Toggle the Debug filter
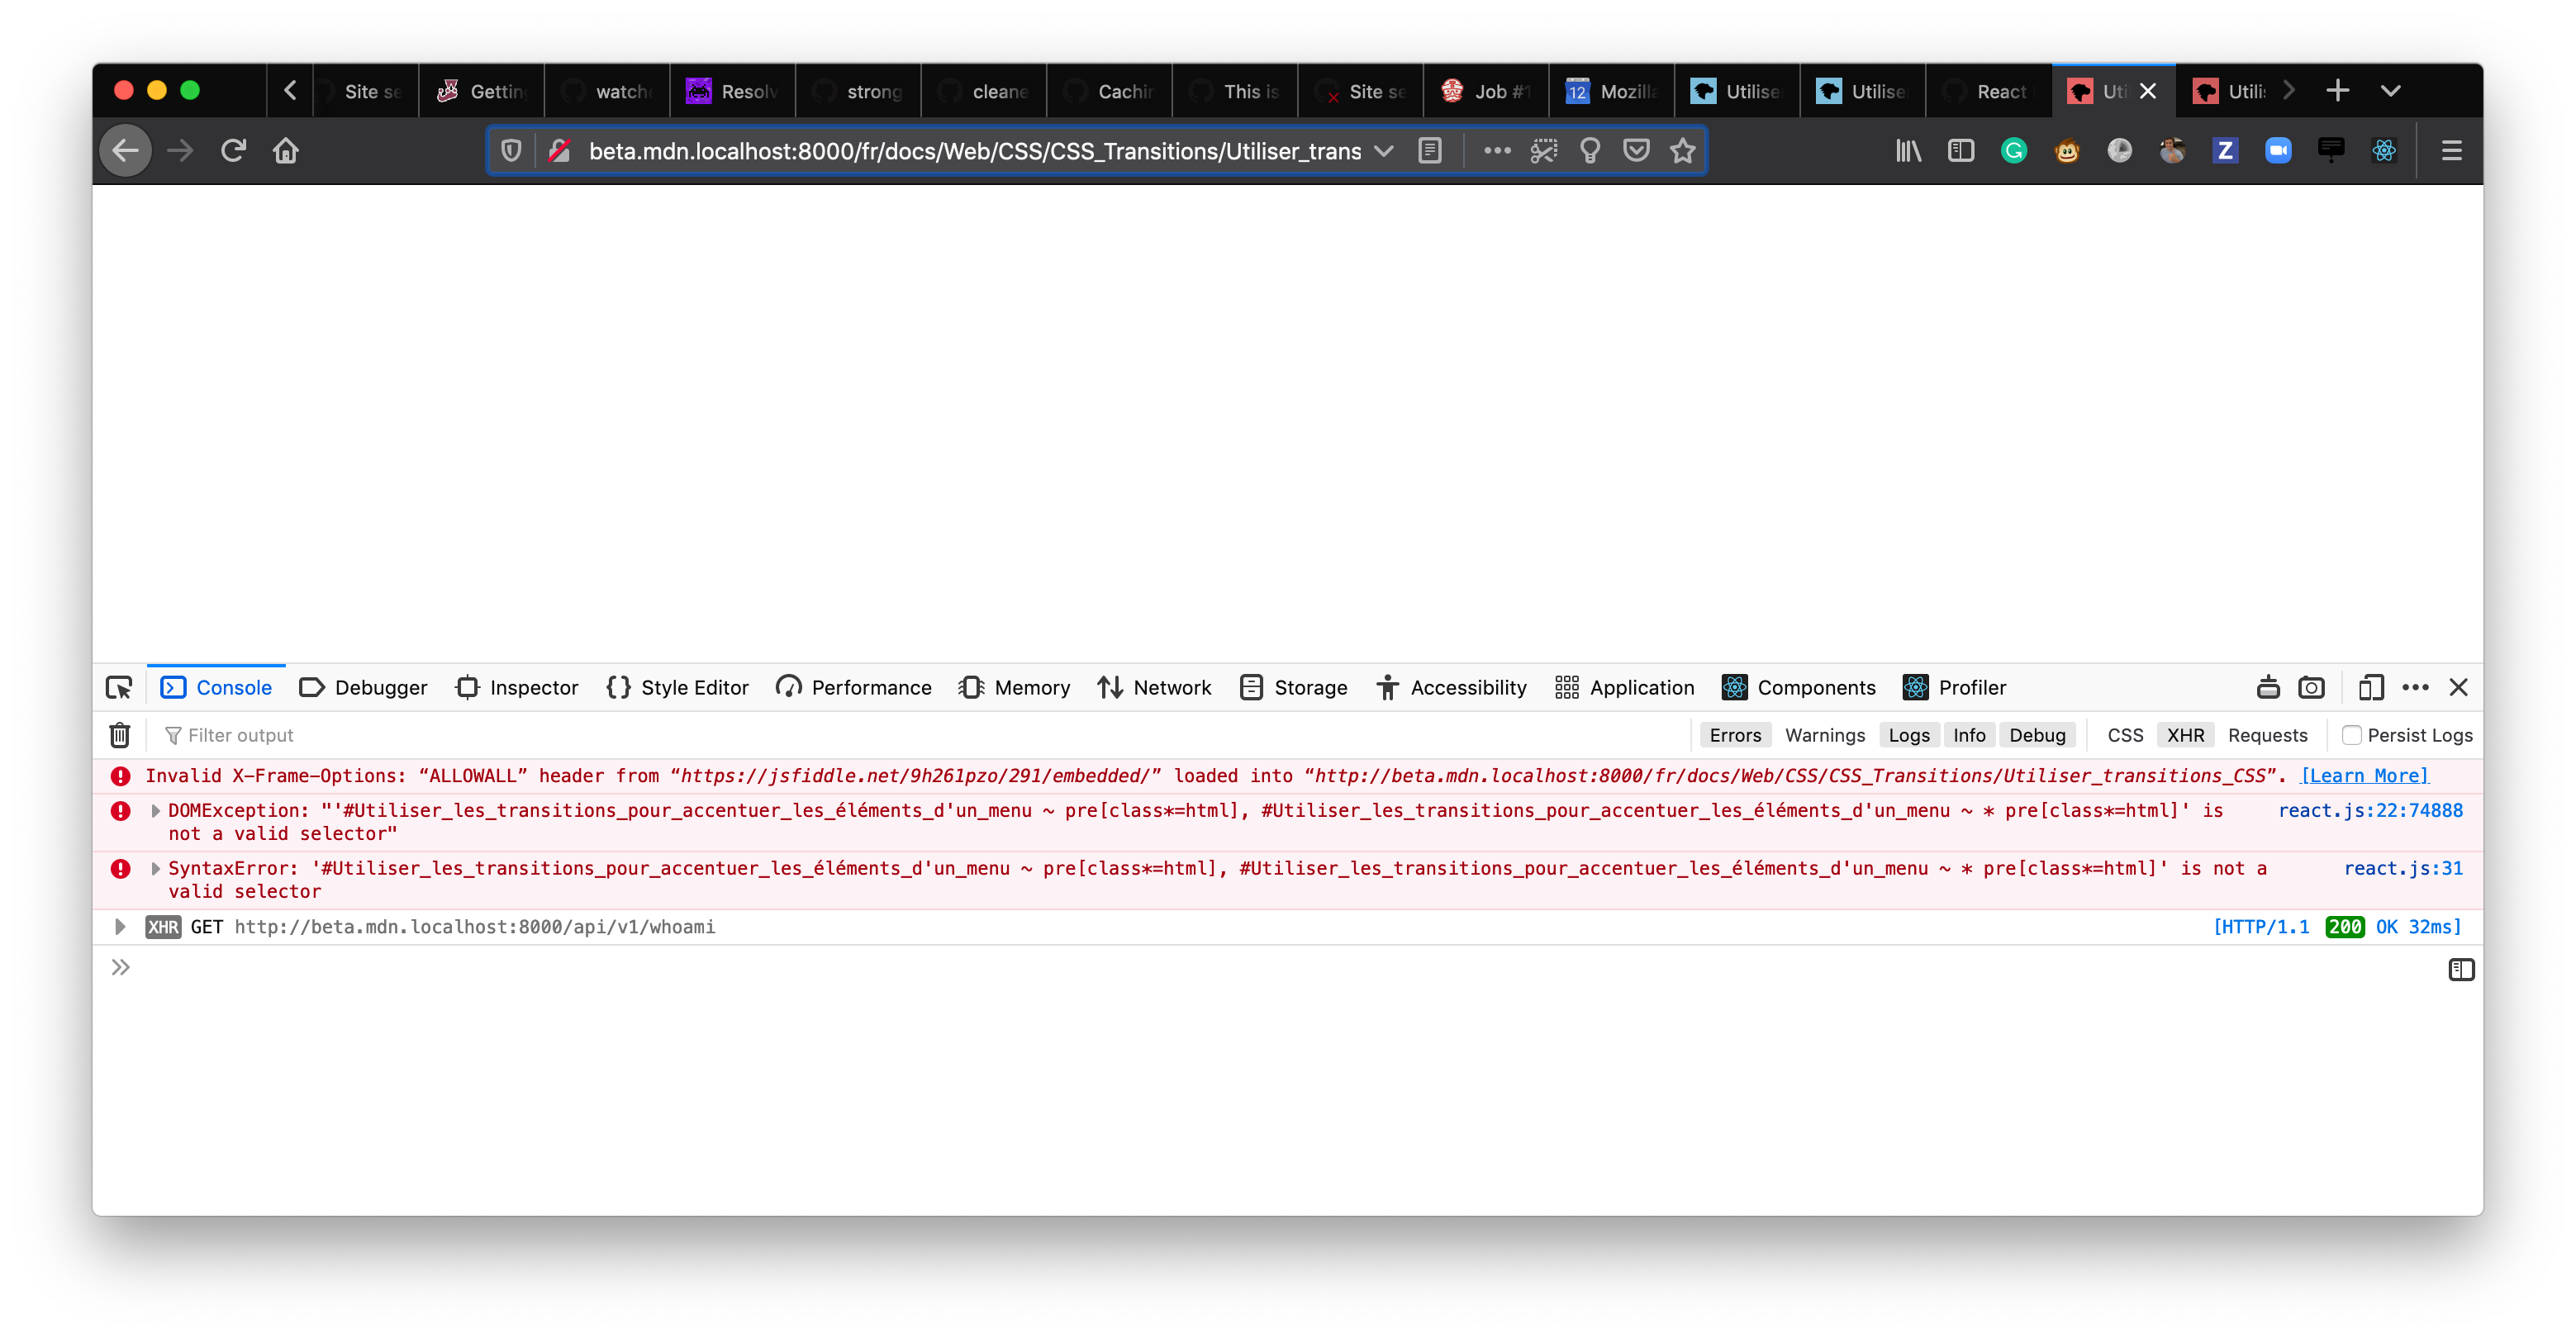The width and height of the screenshot is (2576, 1338). pos(2037,735)
